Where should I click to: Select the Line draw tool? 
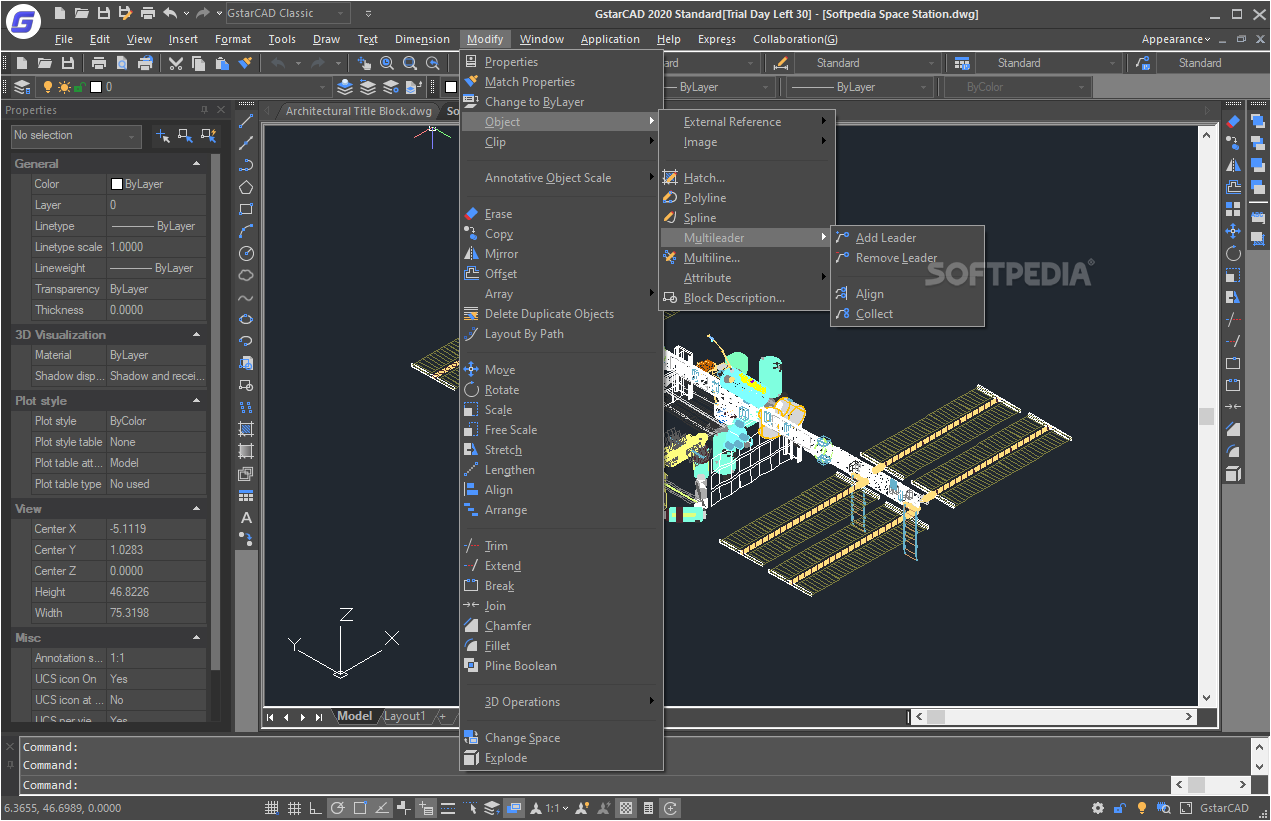(x=246, y=121)
